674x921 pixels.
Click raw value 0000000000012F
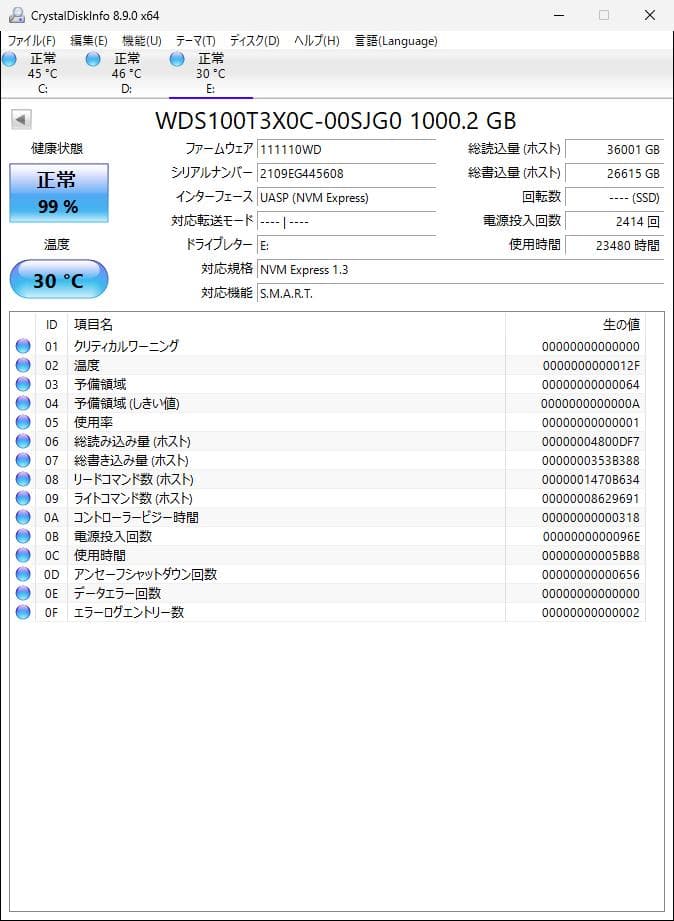pos(591,366)
